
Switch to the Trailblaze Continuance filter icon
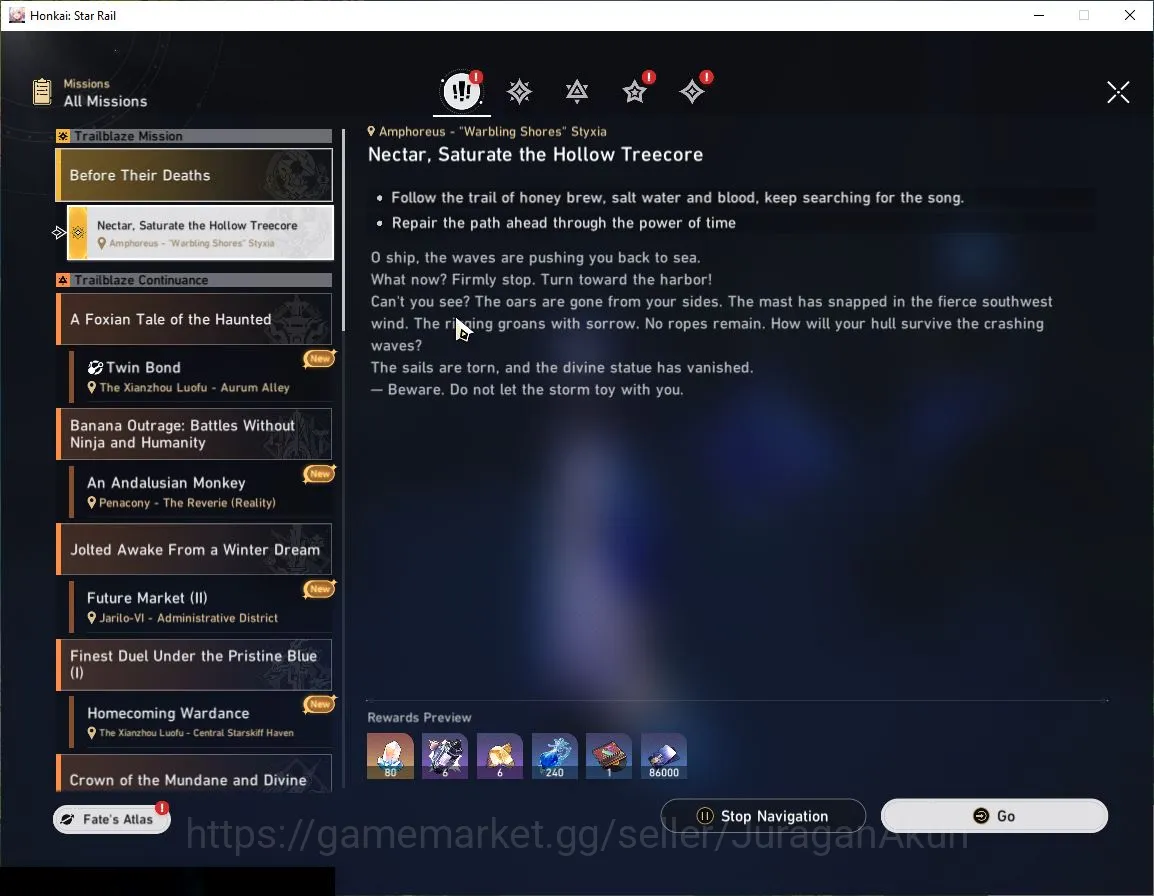[x=577, y=91]
